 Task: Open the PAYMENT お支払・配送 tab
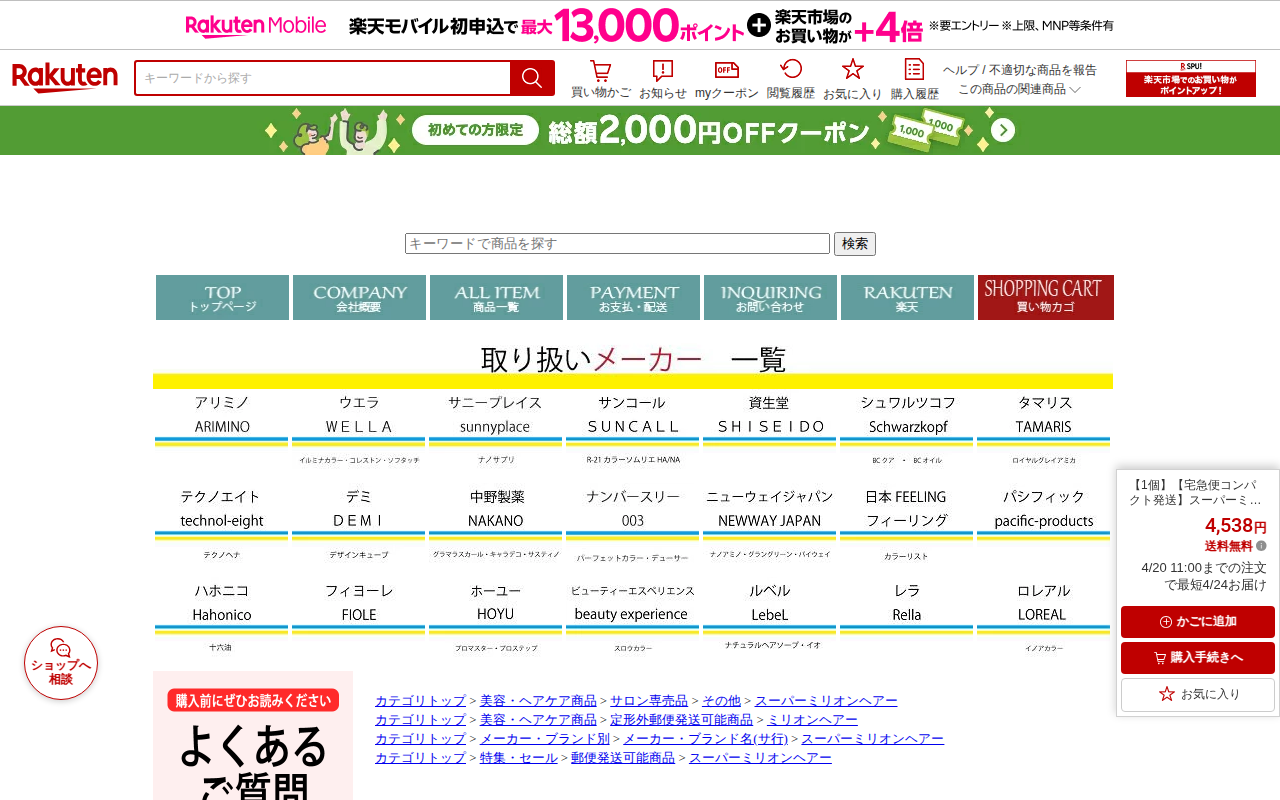pos(633,298)
